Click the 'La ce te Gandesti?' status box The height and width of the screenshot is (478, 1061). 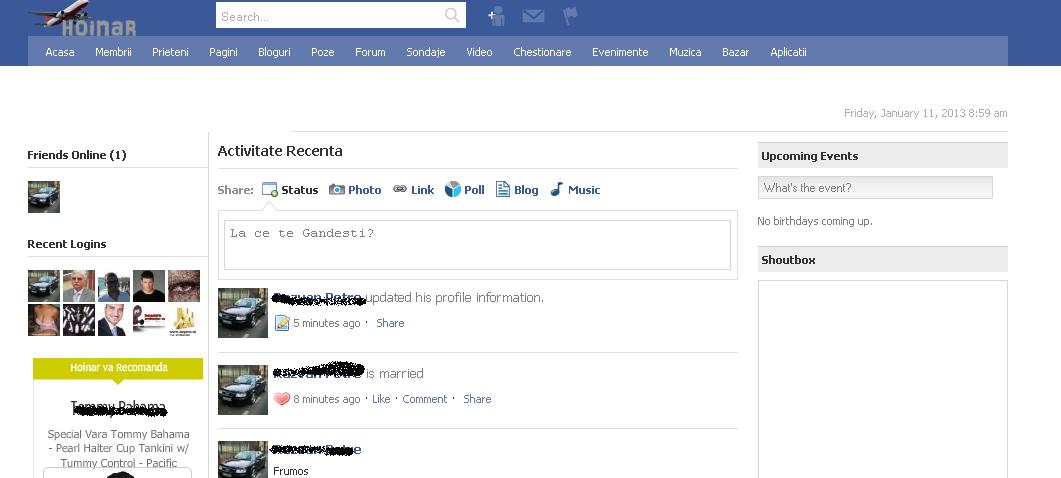[477, 244]
